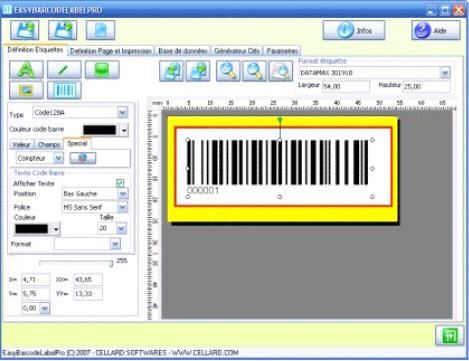The image size is (469, 361).
Task: Toggle the Afficher Texte checkbox
Action: (120, 183)
